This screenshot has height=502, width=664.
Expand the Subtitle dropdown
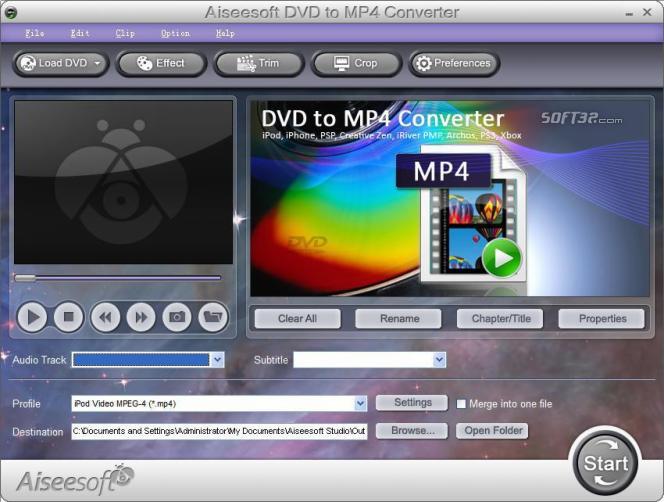(x=439, y=360)
